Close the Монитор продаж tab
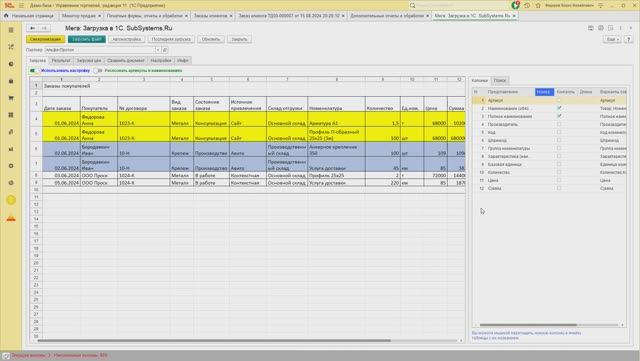 click(99, 16)
